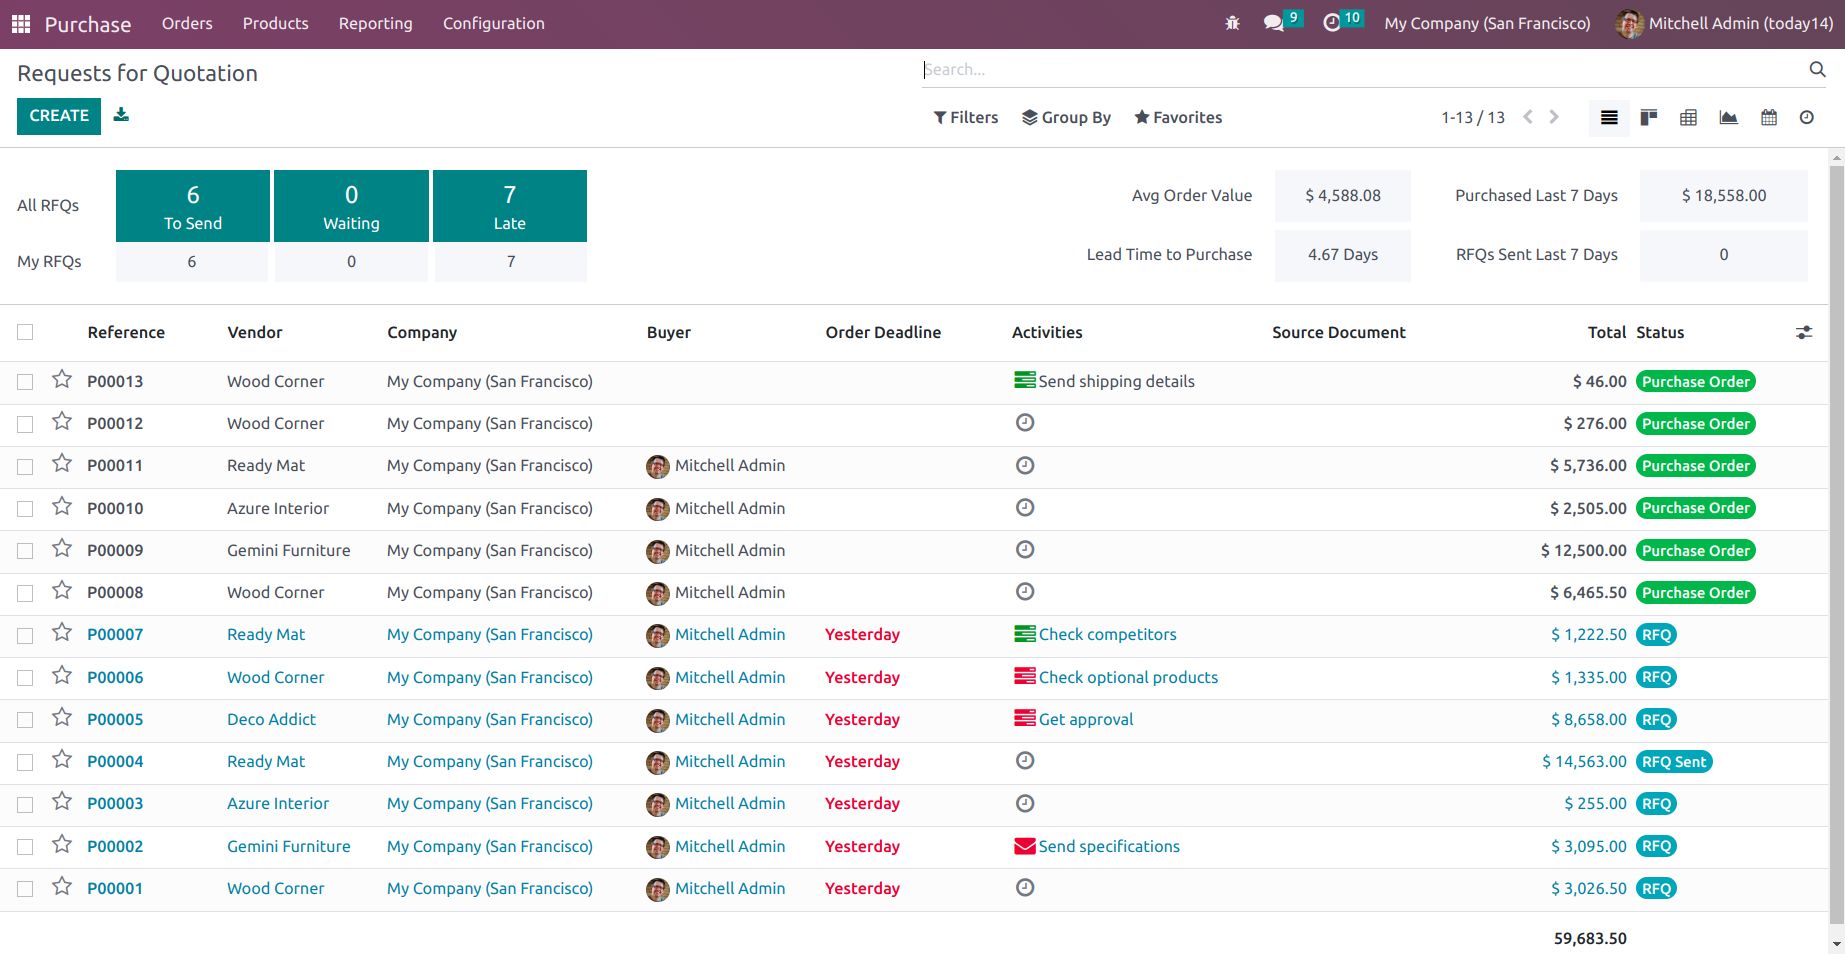
Task: Switch to kanban view
Action: tap(1649, 118)
